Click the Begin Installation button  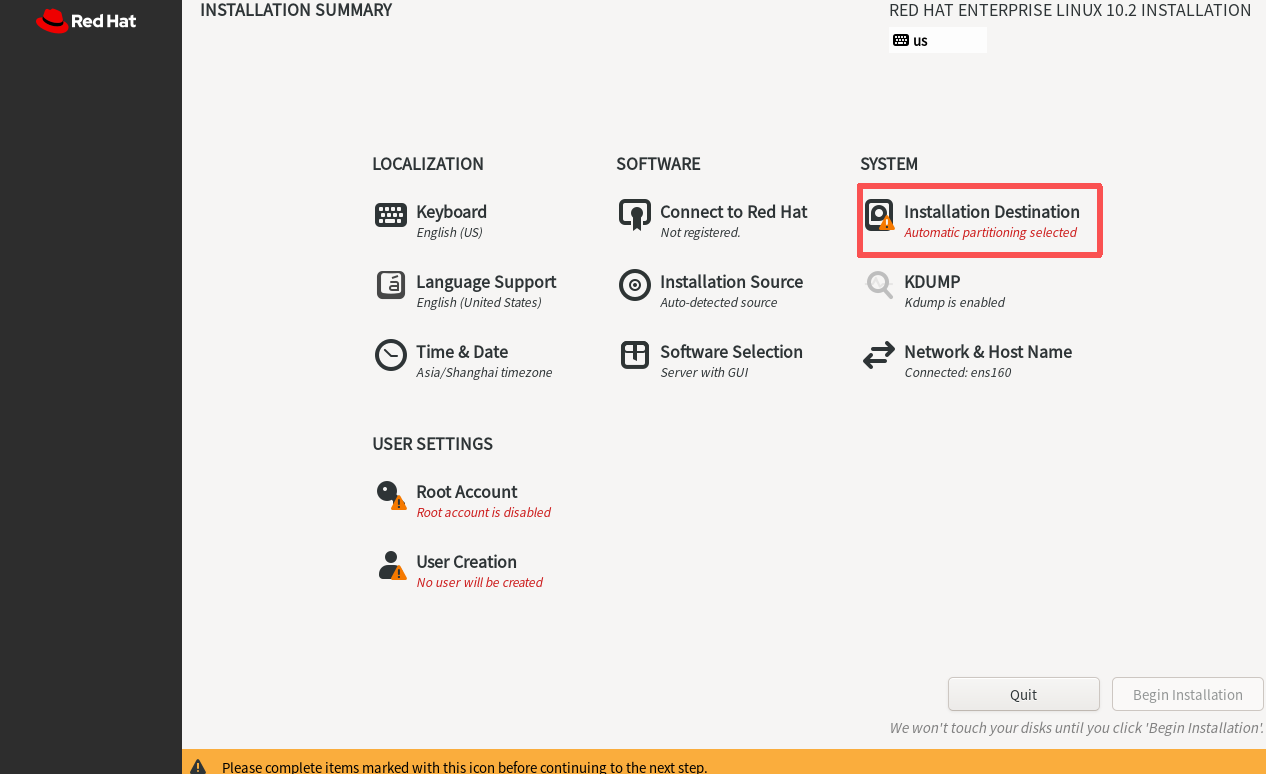[1188, 694]
